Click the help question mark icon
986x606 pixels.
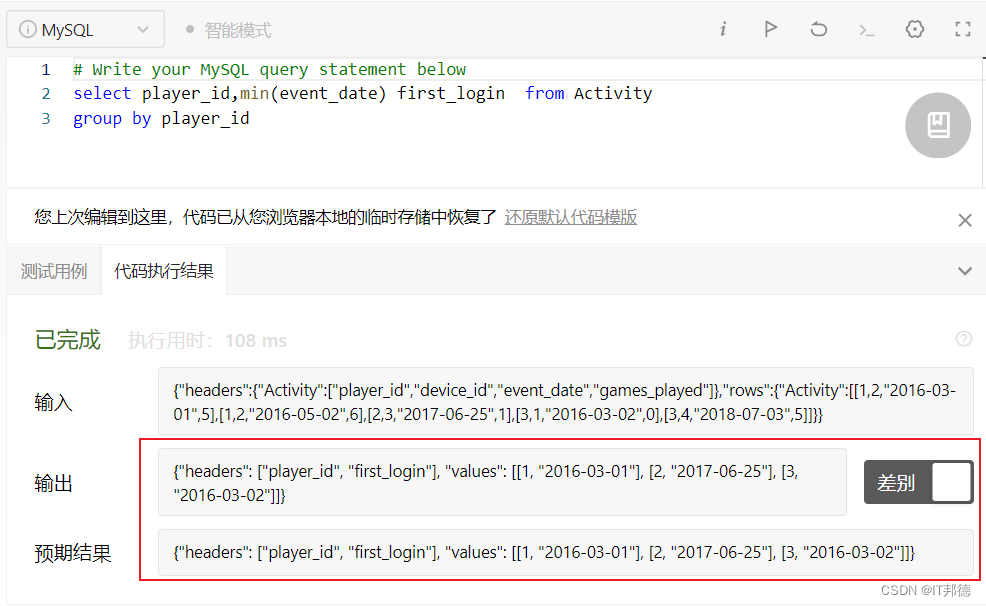(x=963, y=339)
